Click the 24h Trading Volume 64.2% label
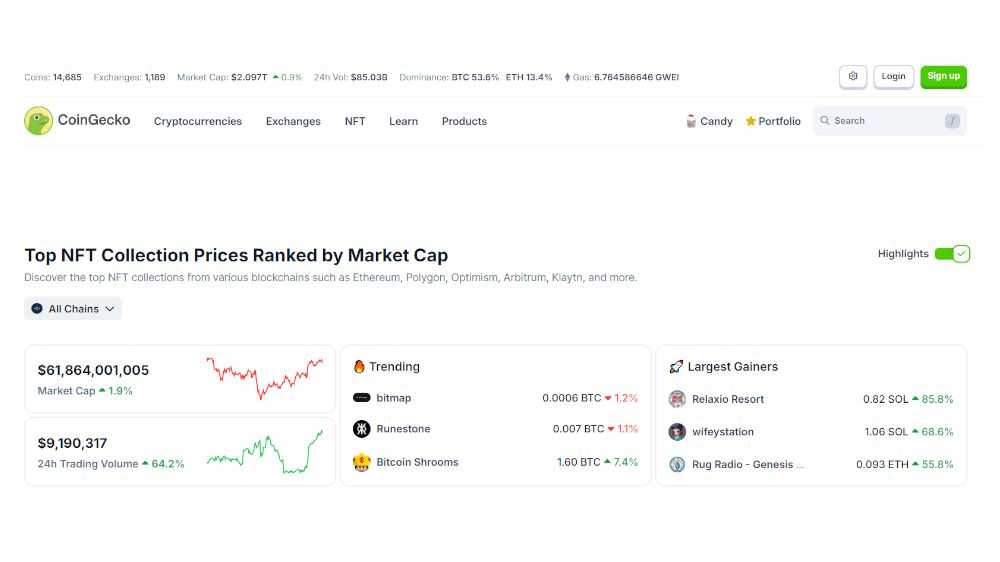The image size is (1000, 562). [111, 464]
